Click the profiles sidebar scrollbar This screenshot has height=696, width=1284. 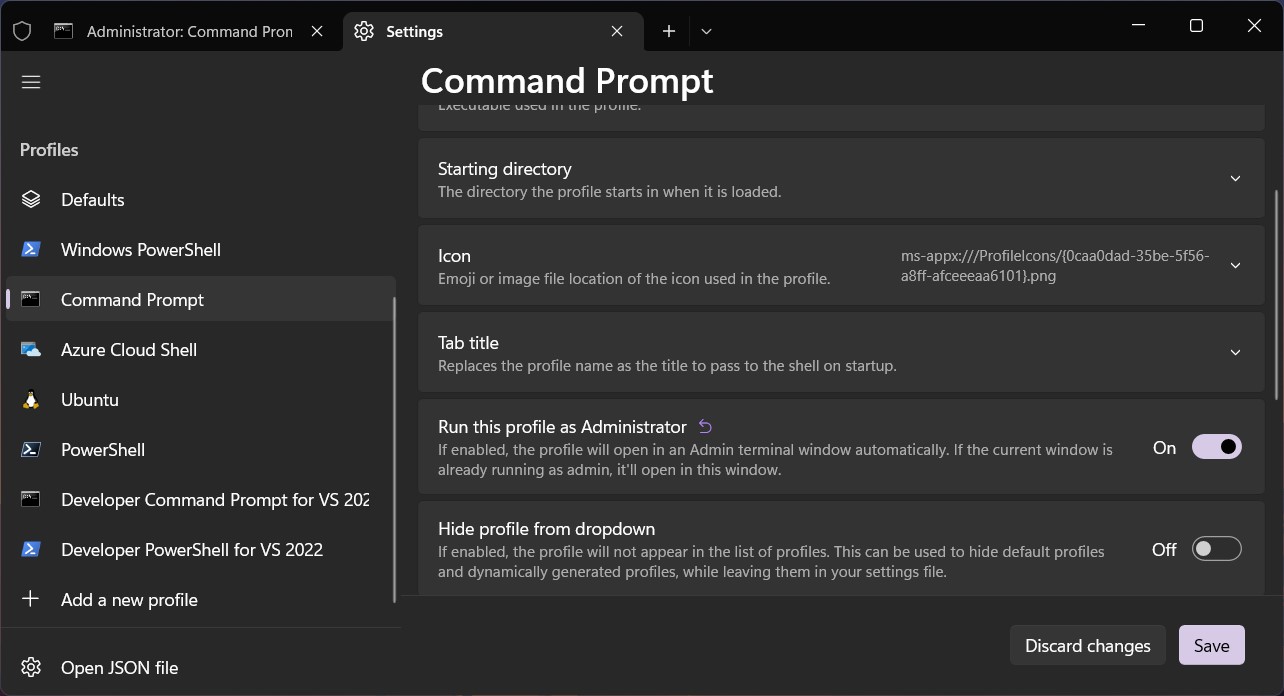tap(395, 450)
